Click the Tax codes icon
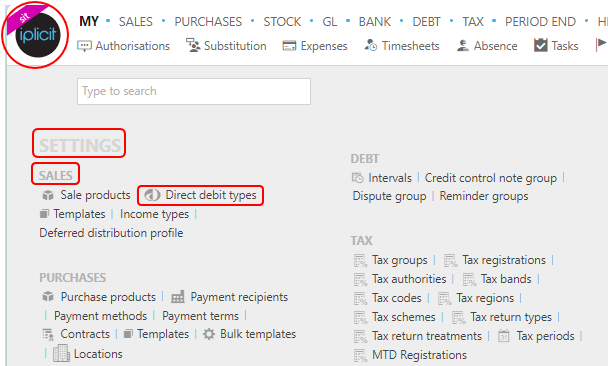The width and height of the screenshot is (608, 366). pos(360,299)
